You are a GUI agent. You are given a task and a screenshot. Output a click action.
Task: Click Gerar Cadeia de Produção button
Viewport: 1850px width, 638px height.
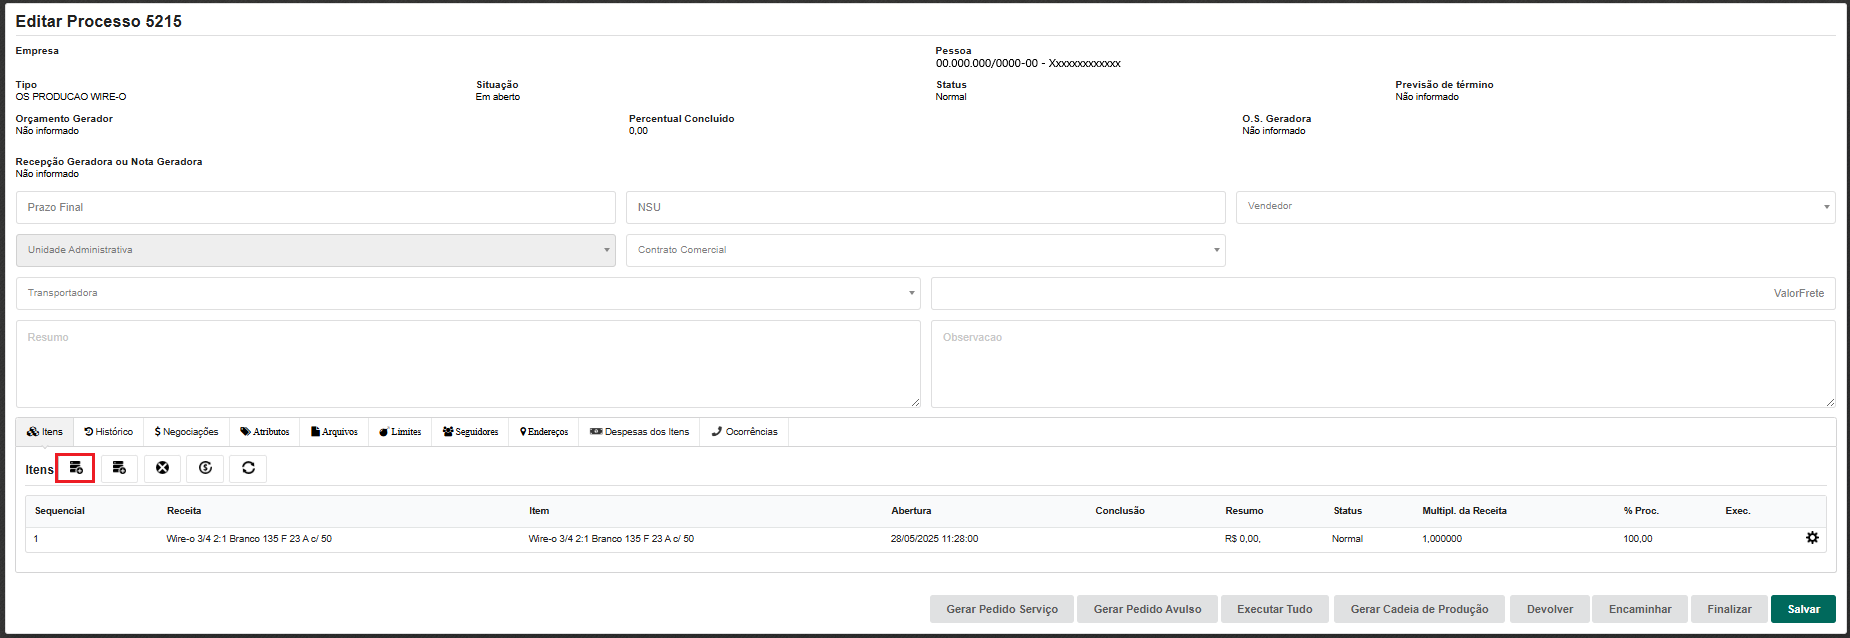pyautogui.click(x=1419, y=609)
